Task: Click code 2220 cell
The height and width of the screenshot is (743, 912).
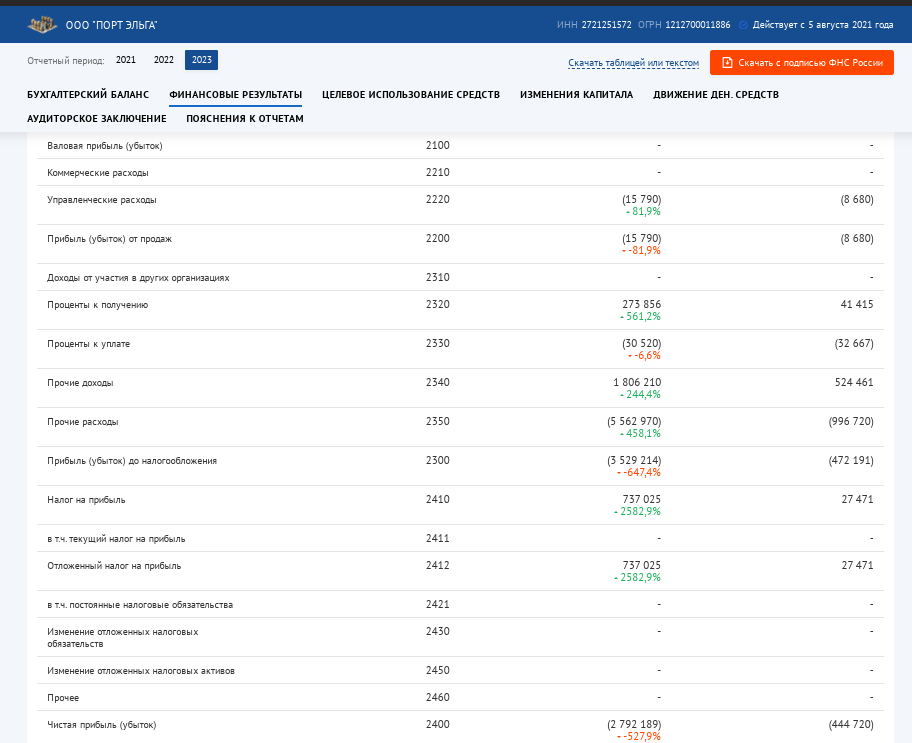Action: pos(437,200)
